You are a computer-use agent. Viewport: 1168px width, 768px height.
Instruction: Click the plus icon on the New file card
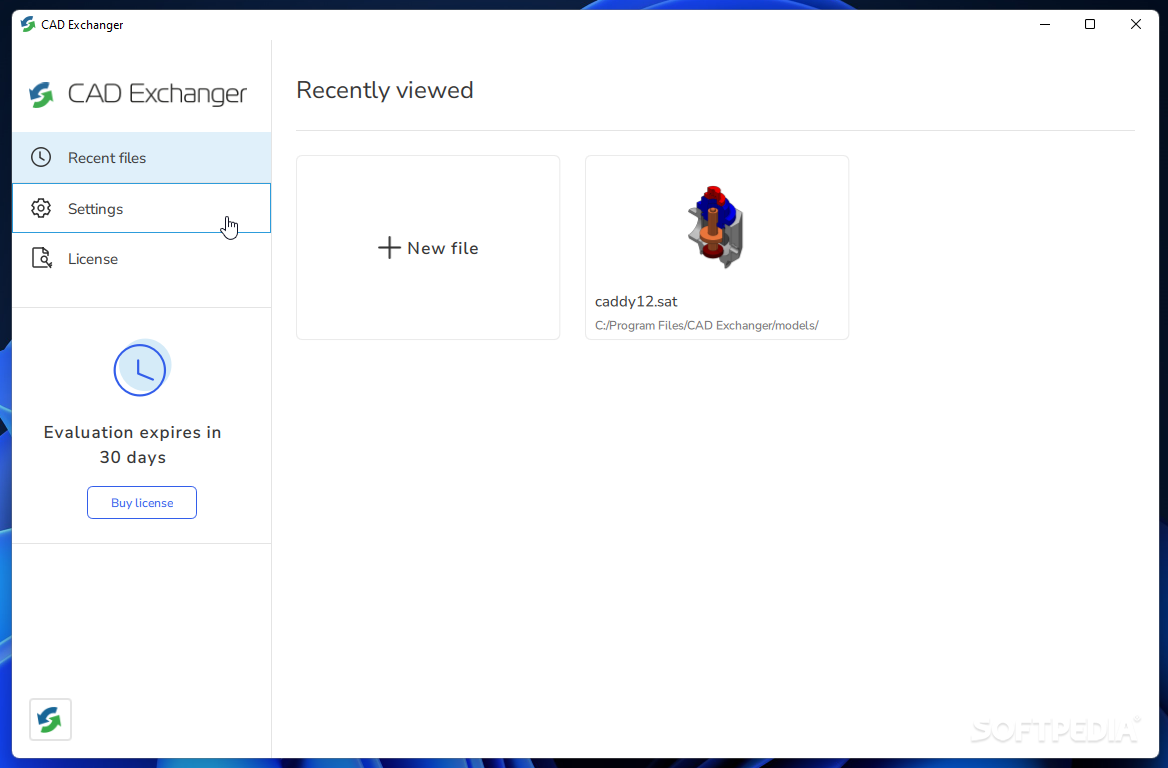point(389,247)
